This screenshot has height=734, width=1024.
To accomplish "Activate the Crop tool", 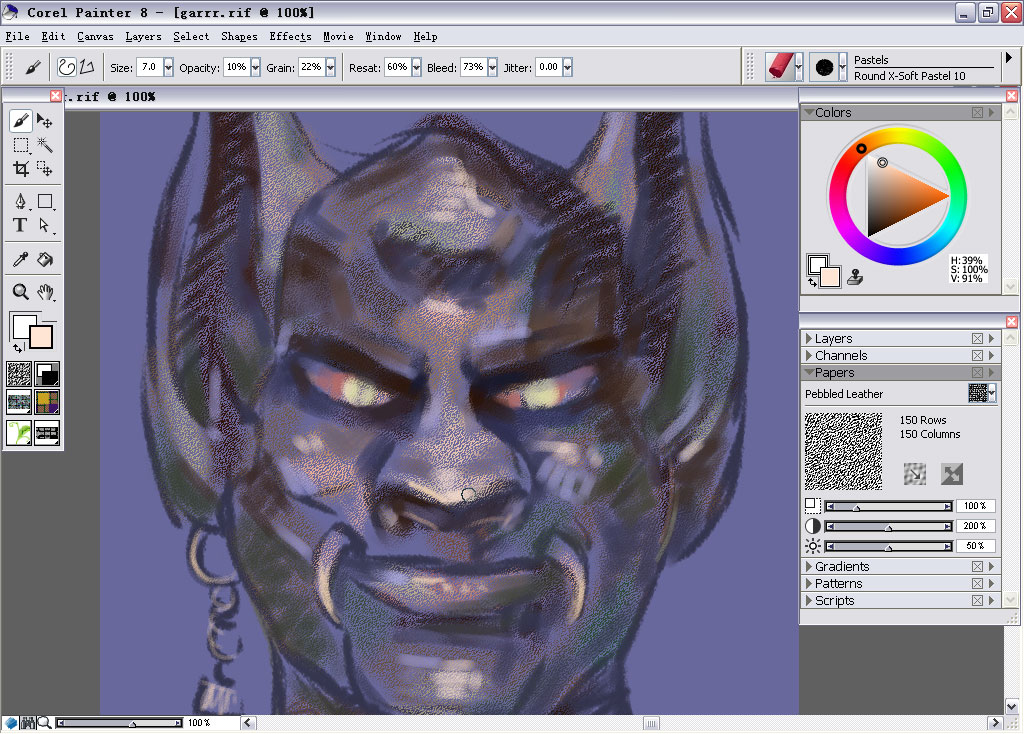I will pos(21,169).
